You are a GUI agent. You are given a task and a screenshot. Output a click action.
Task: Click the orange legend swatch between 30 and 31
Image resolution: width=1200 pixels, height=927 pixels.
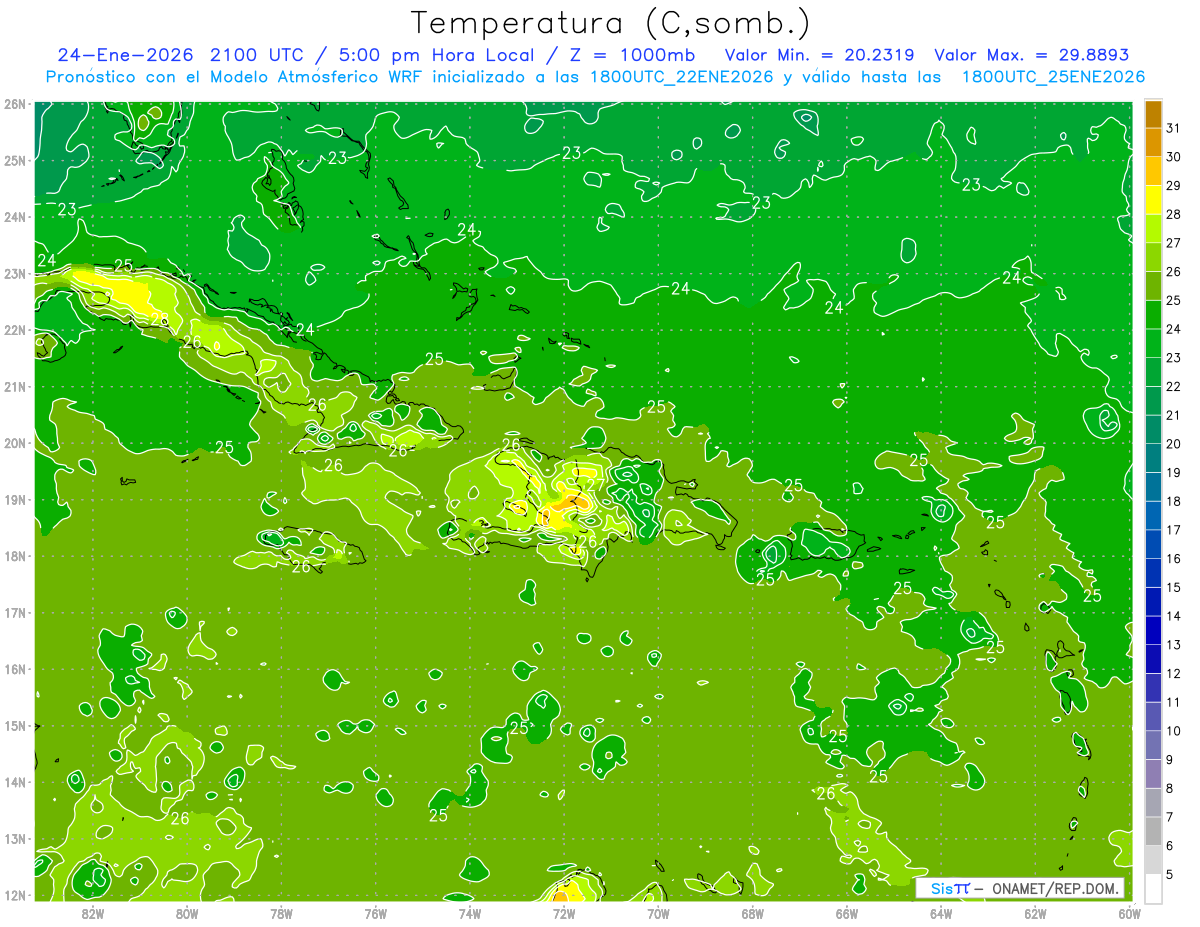pyautogui.click(x=1153, y=143)
